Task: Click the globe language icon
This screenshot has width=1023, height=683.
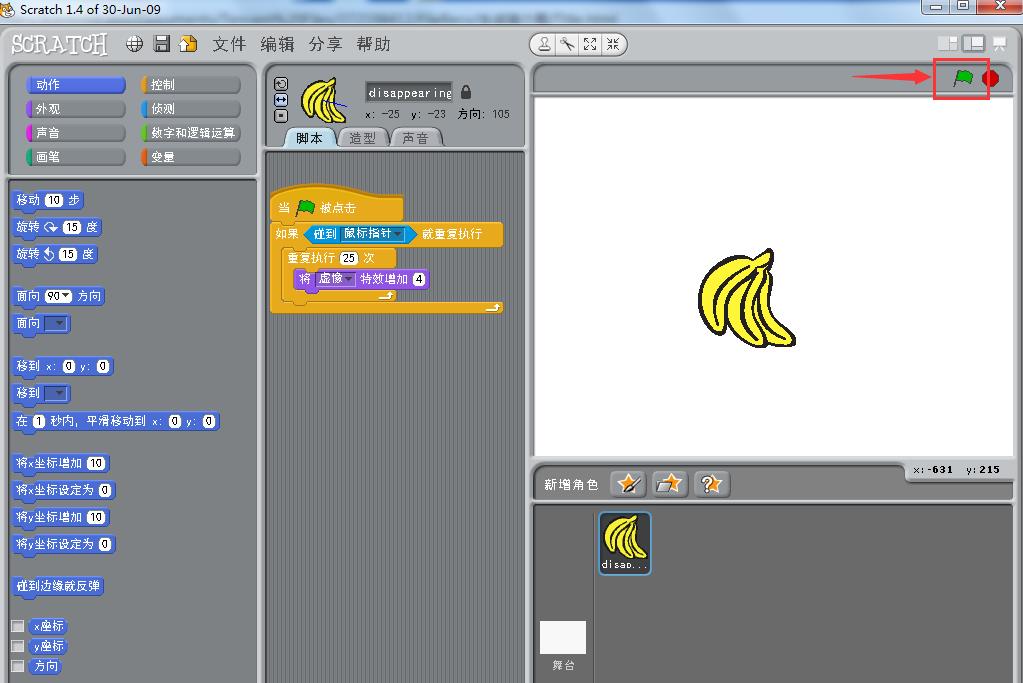Action: tap(134, 44)
